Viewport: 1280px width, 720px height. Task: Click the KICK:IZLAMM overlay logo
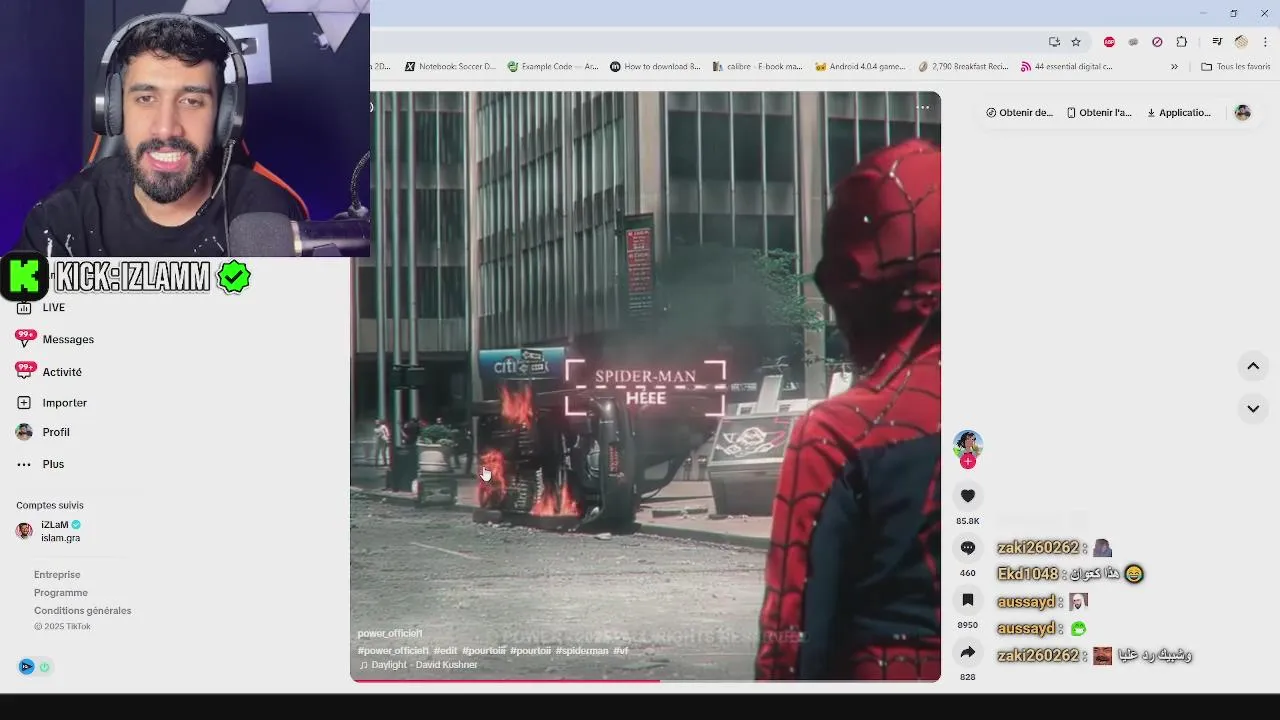click(x=126, y=277)
